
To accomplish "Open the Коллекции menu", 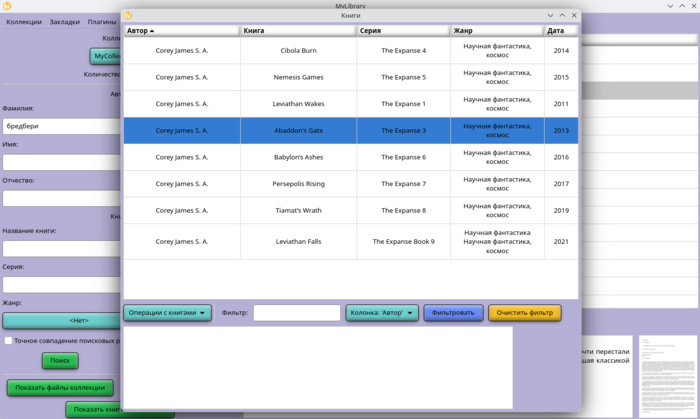I will tap(24, 22).
